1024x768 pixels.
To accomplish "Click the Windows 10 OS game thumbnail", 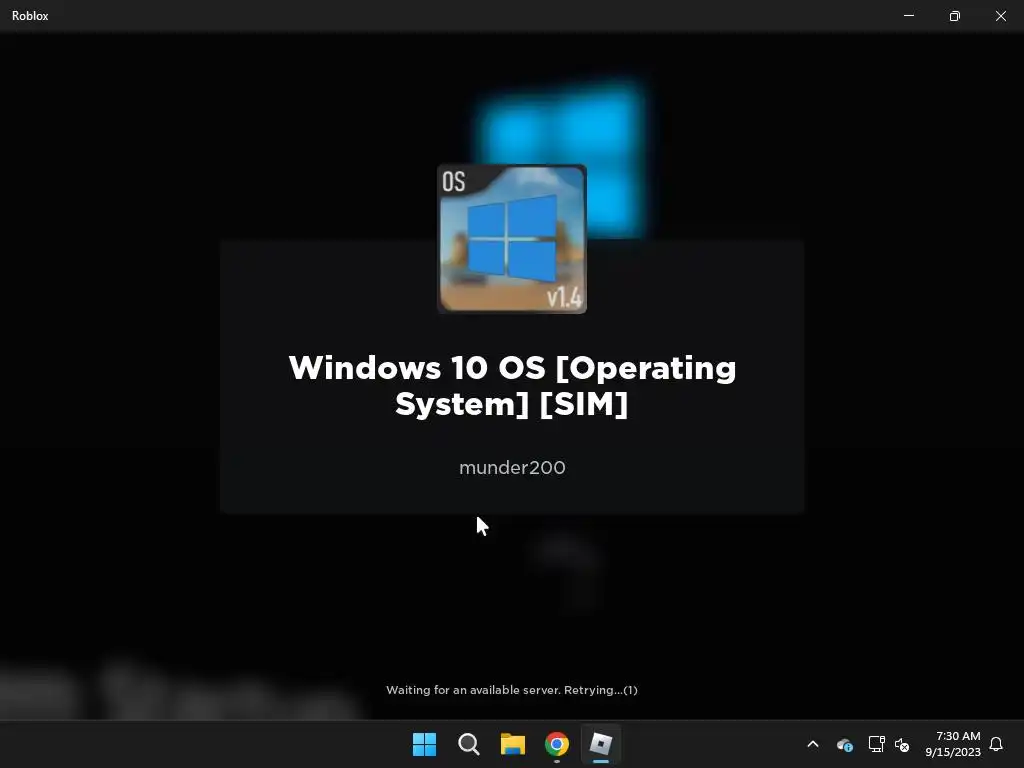I will coord(512,239).
